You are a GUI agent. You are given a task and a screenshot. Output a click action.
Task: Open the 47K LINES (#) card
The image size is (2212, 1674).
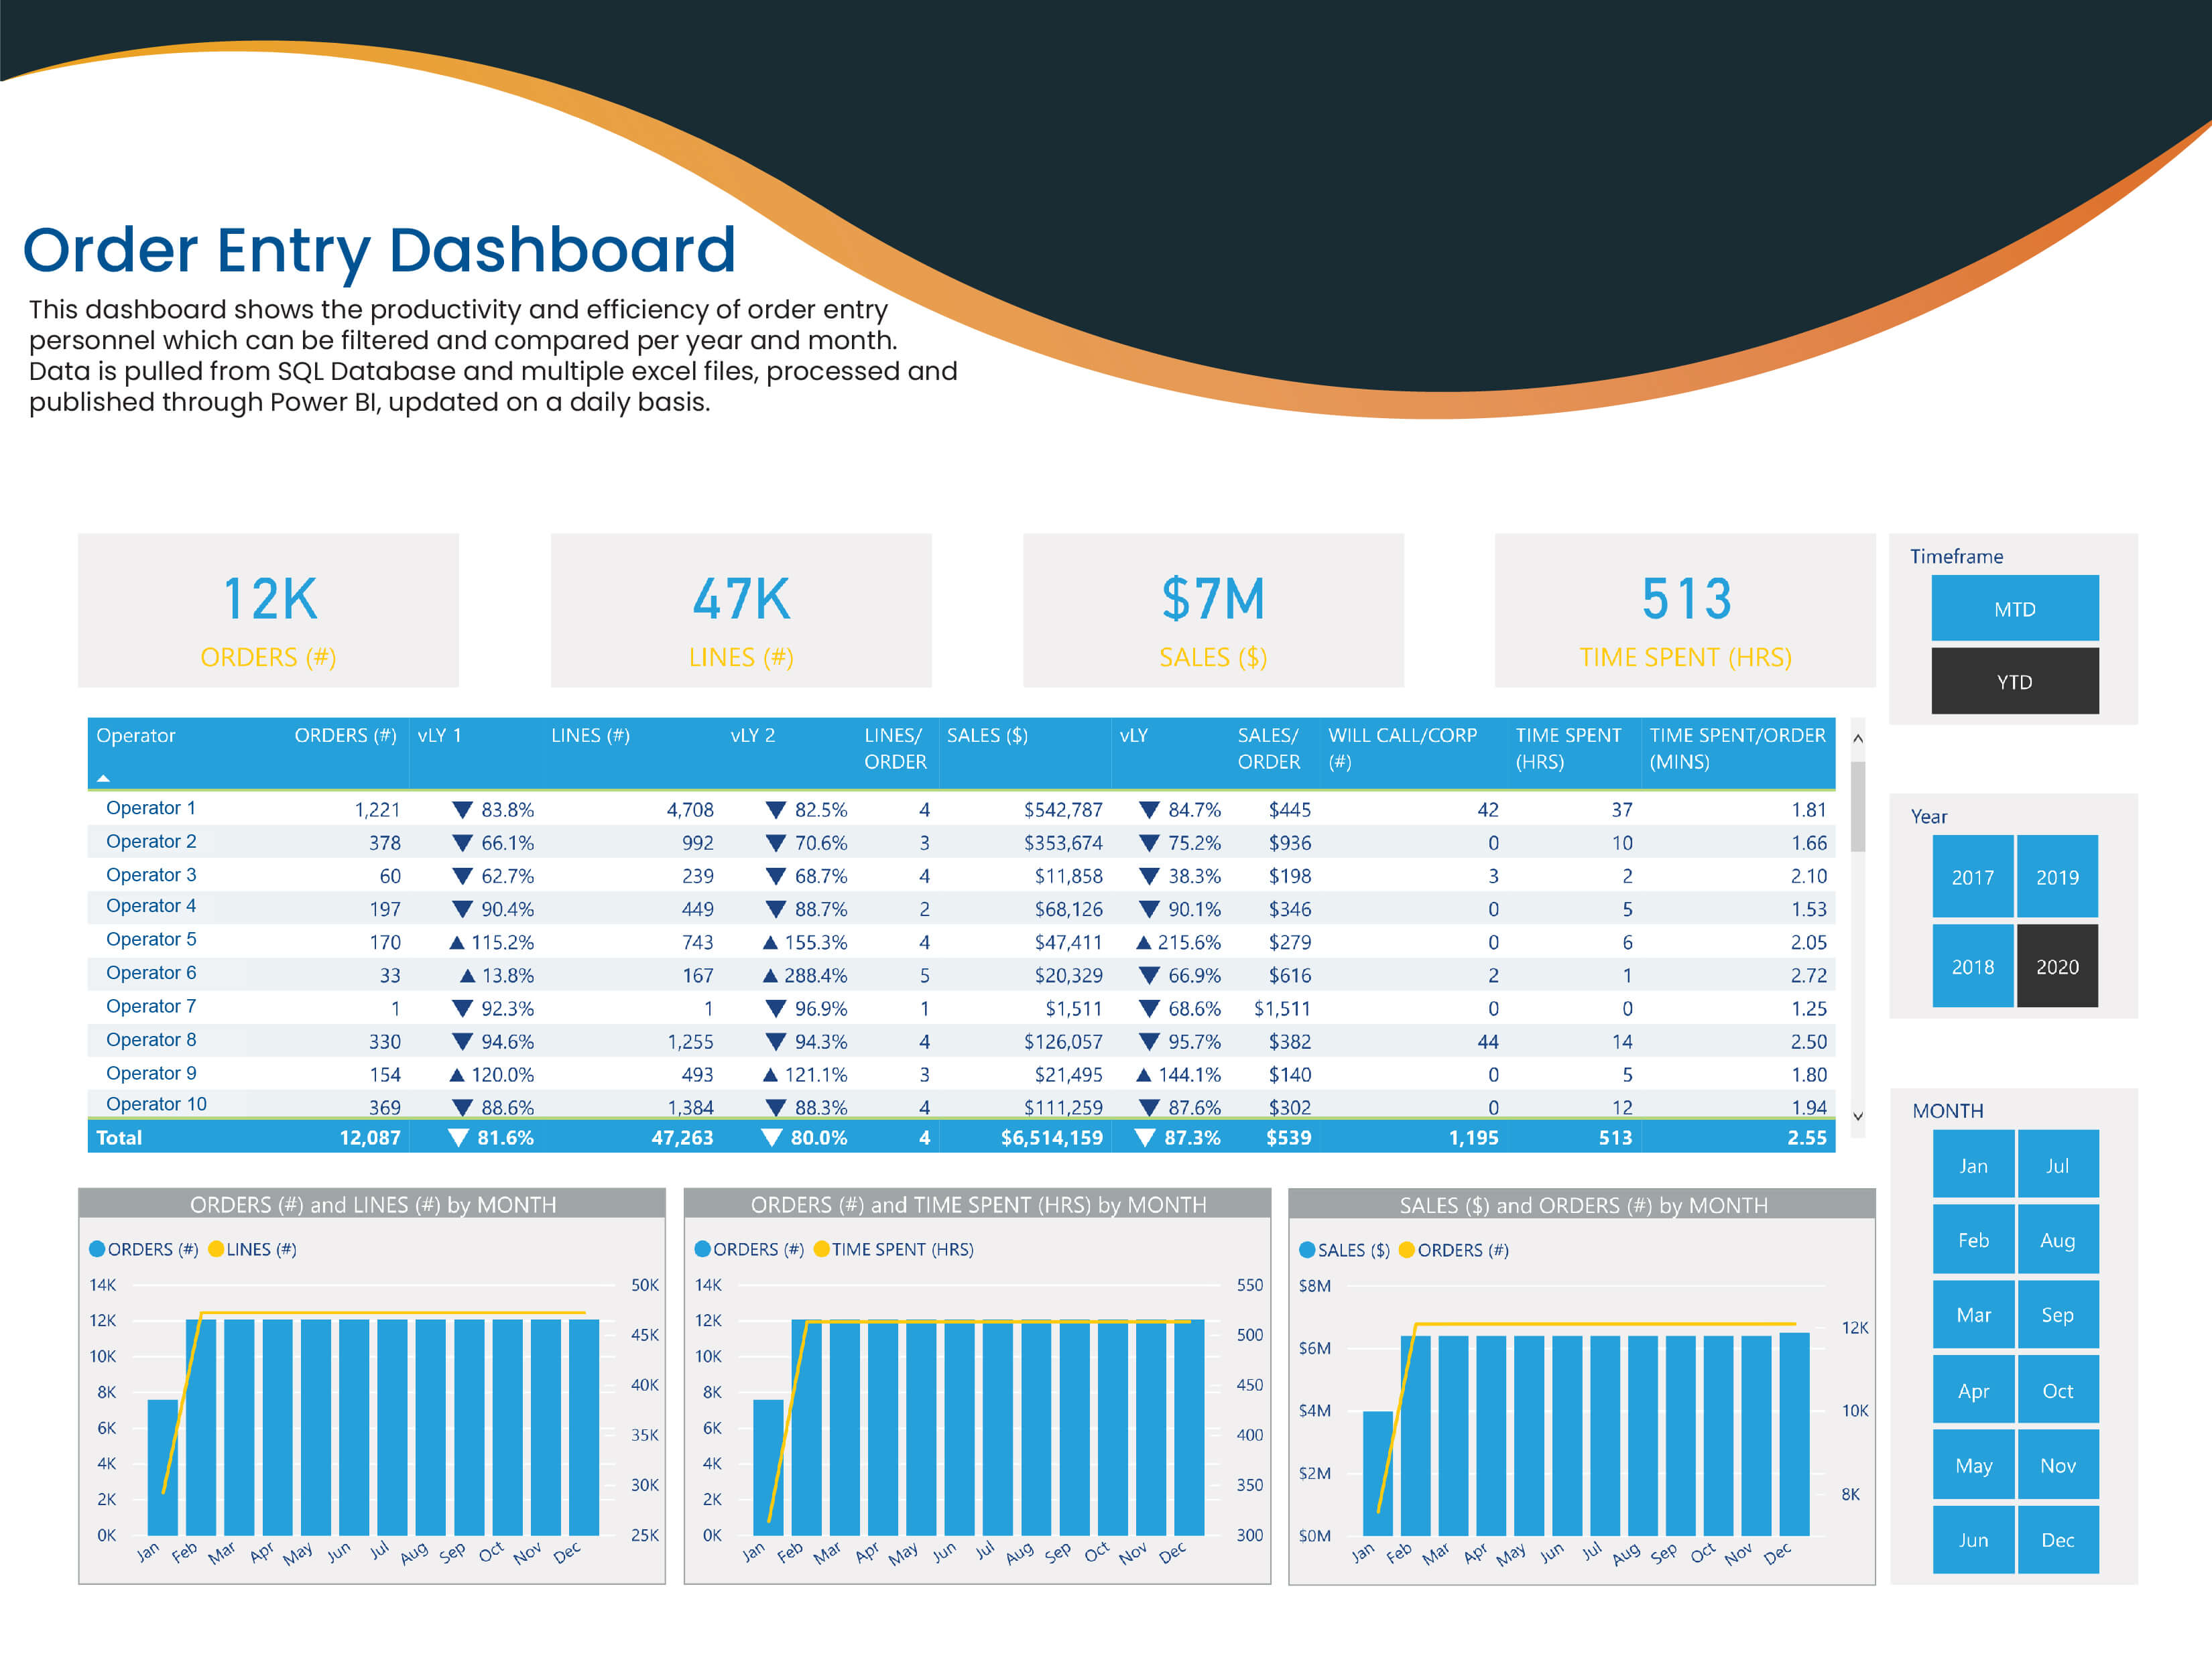tap(741, 610)
